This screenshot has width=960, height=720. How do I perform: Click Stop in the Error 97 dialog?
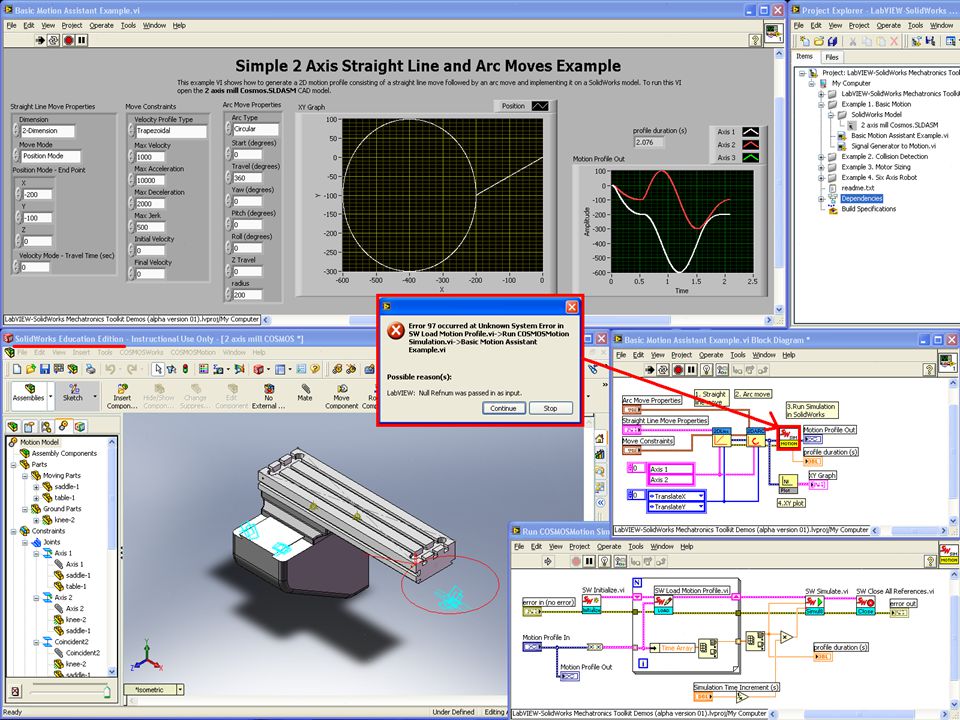pyautogui.click(x=550, y=408)
